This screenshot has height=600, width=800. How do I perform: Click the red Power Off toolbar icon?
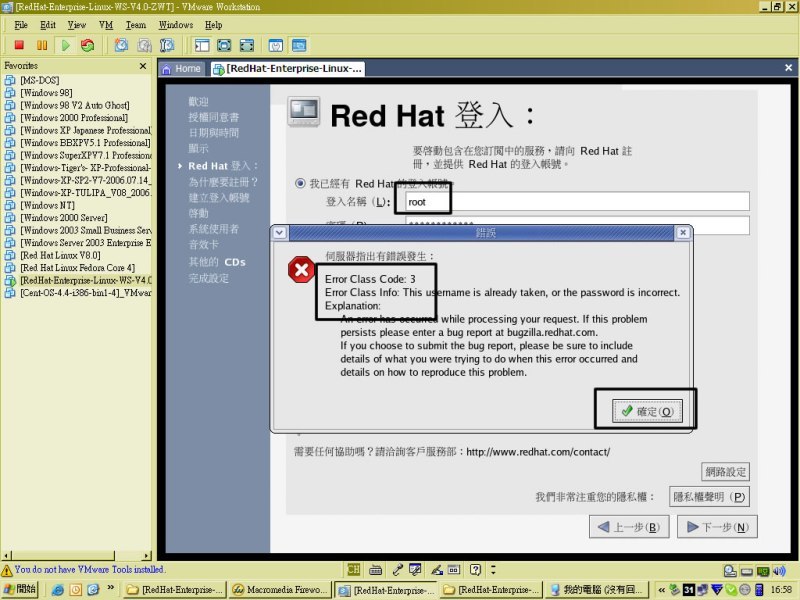(x=19, y=45)
